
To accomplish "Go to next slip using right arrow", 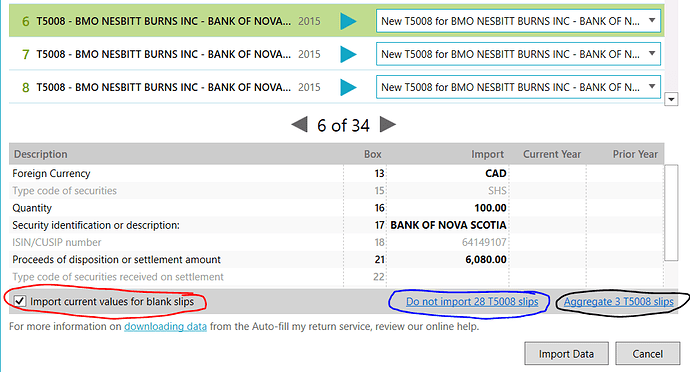I will click(388, 125).
